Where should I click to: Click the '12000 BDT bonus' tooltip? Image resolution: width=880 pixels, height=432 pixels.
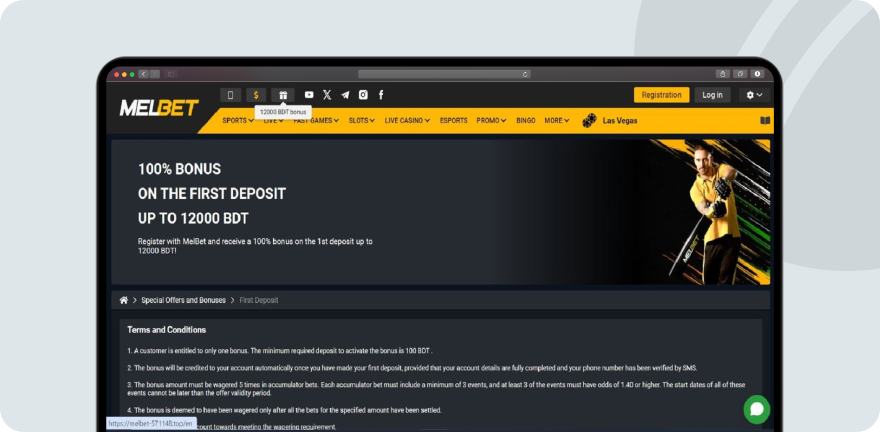[x=283, y=112]
